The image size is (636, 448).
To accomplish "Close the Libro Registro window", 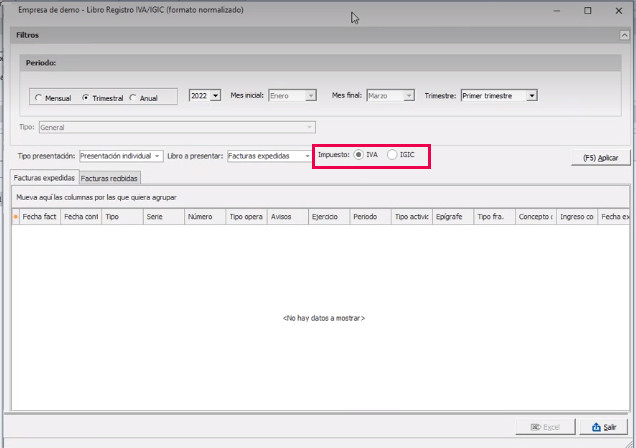I will tap(619, 11).
